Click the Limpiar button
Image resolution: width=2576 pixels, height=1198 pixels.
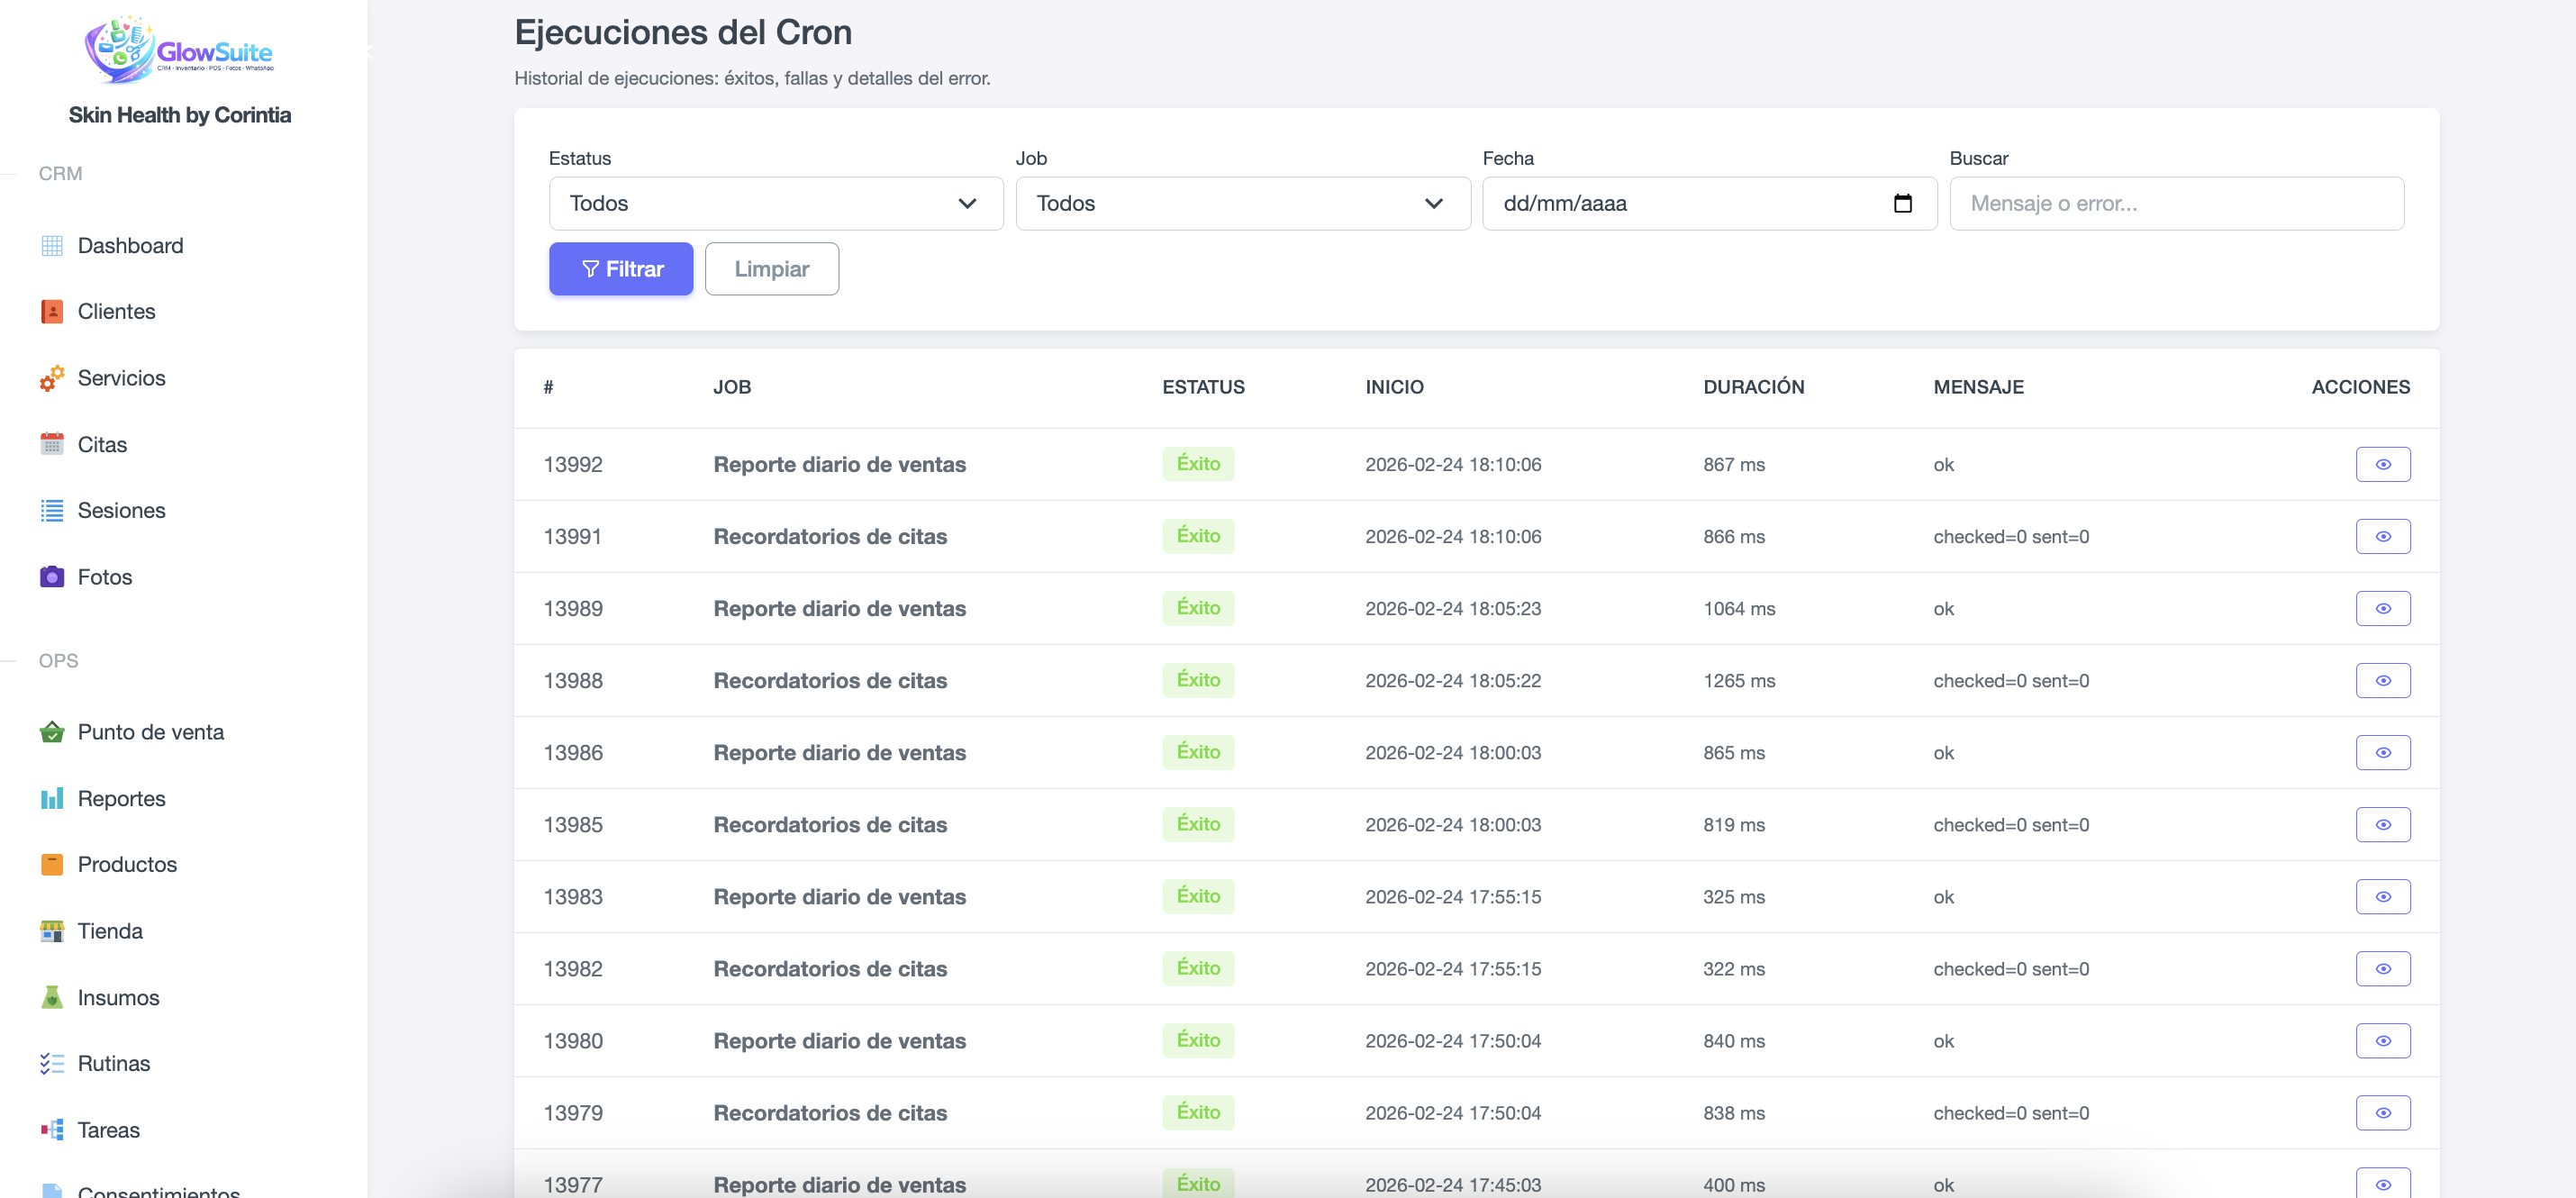point(771,269)
